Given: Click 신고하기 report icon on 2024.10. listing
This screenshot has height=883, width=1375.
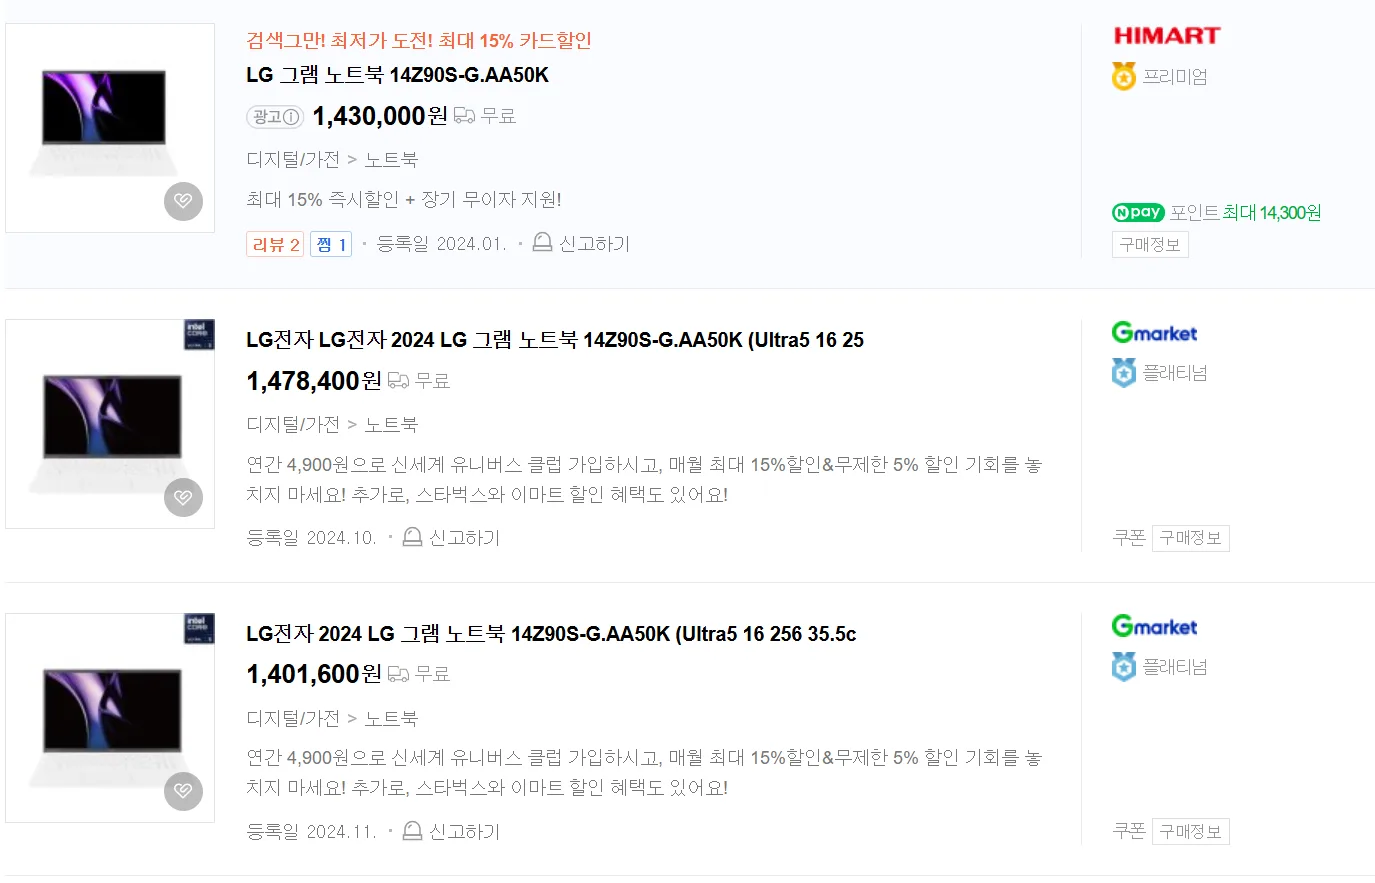Looking at the screenshot, I should click(412, 537).
